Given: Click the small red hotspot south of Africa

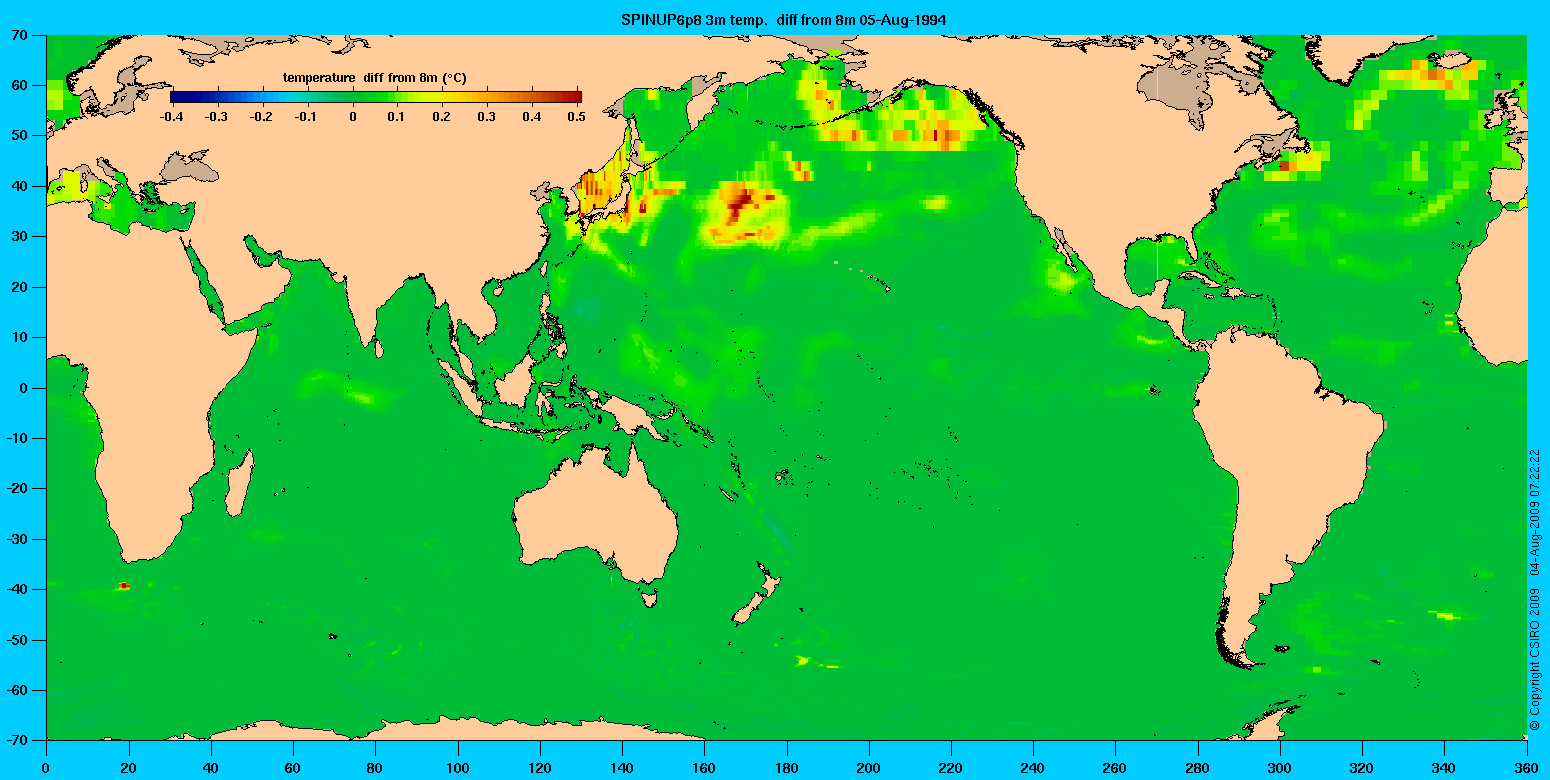Looking at the screenshot, I should click(124, 586).
